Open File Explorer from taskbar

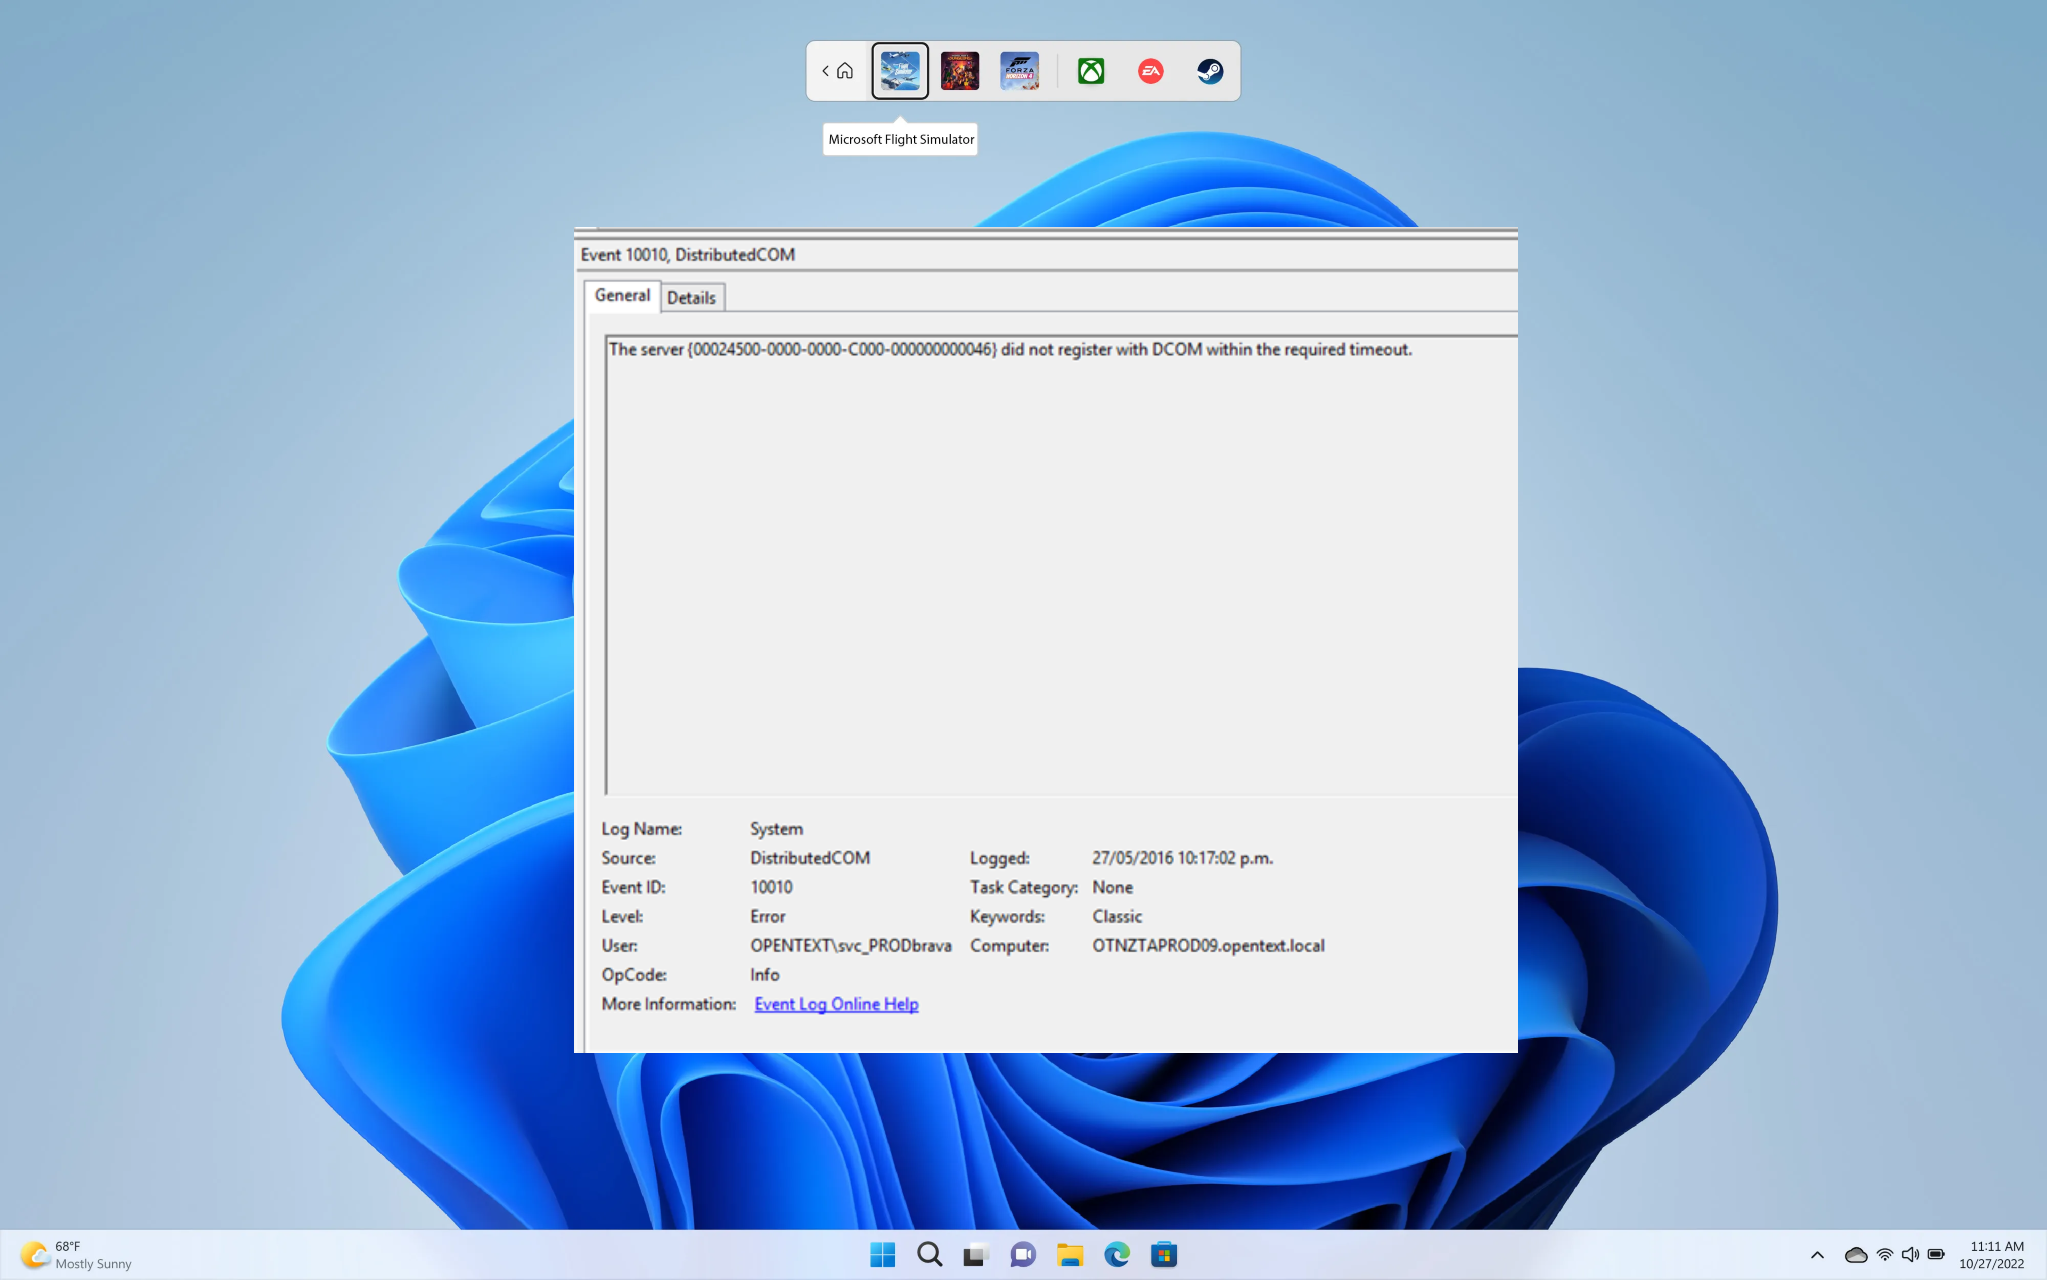pos(1070,1254)
